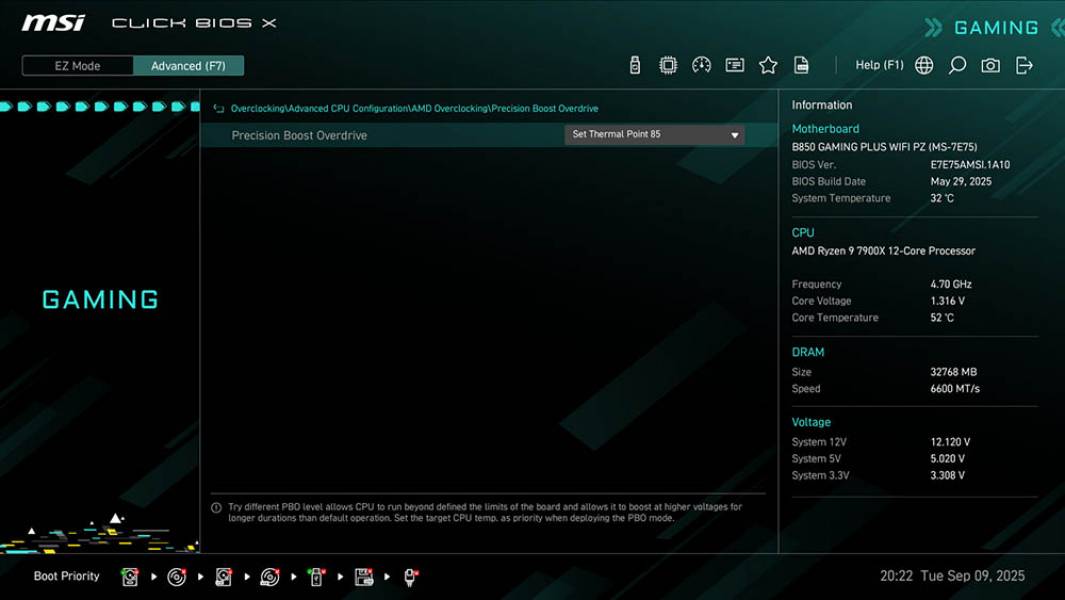Take a screenshot with the camera icon
The image size is (1065, 600).
989,64
